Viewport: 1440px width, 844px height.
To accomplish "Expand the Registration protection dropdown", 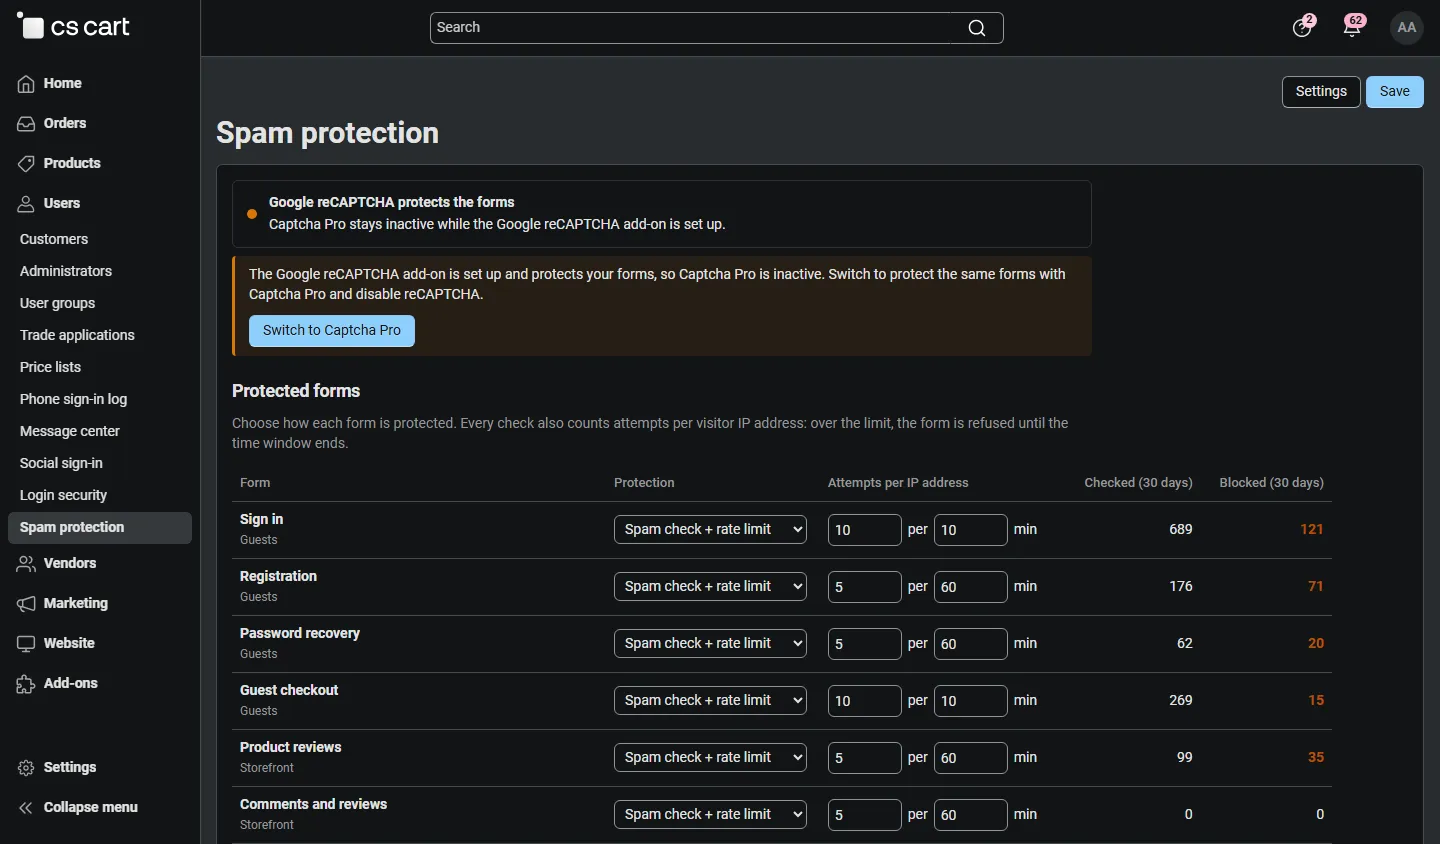I will pos(710,587).
